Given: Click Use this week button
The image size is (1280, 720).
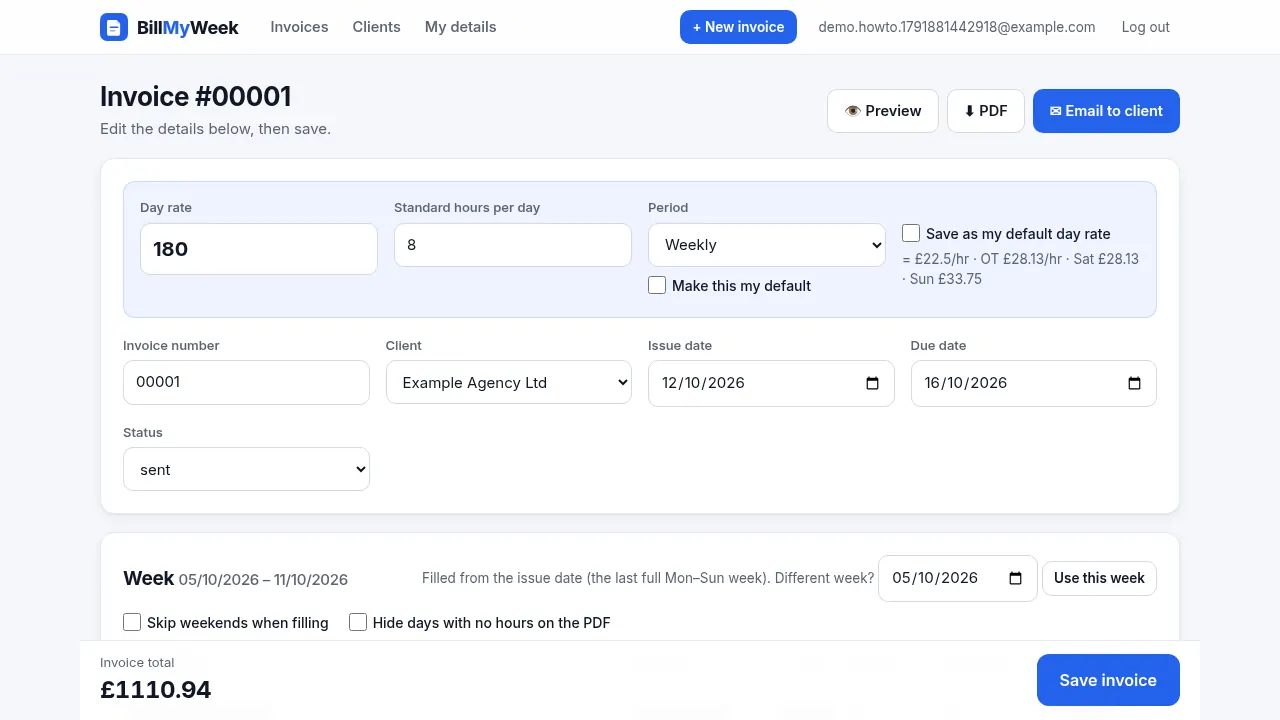Looking at the screenshot, I should point(1099,578).
